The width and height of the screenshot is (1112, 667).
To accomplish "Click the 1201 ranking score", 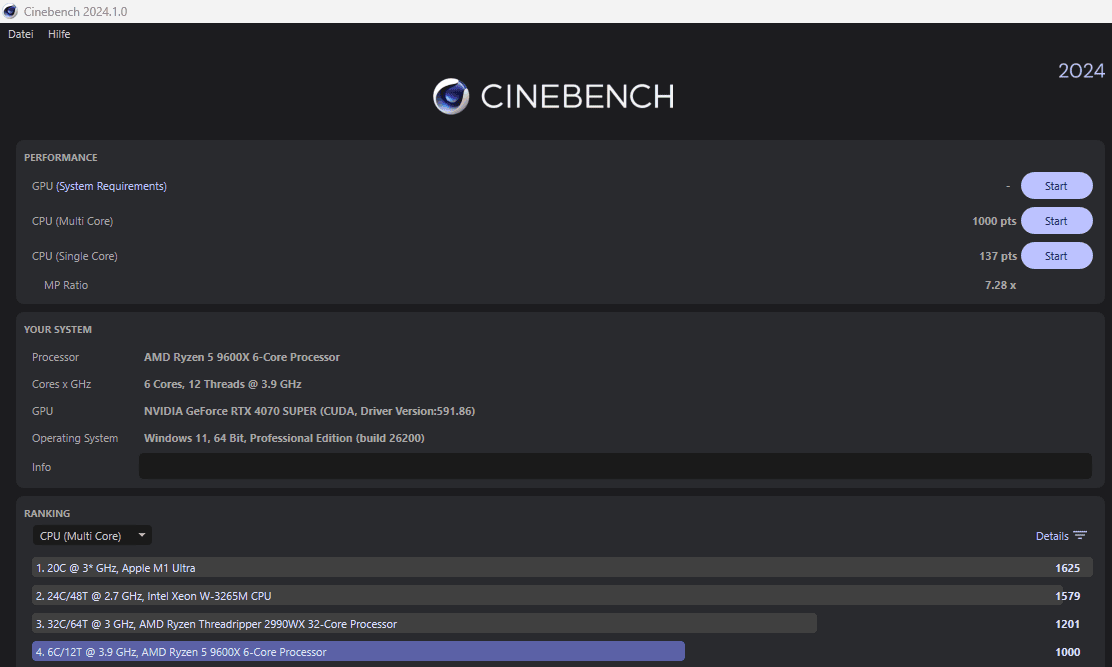I will 1067,624.
